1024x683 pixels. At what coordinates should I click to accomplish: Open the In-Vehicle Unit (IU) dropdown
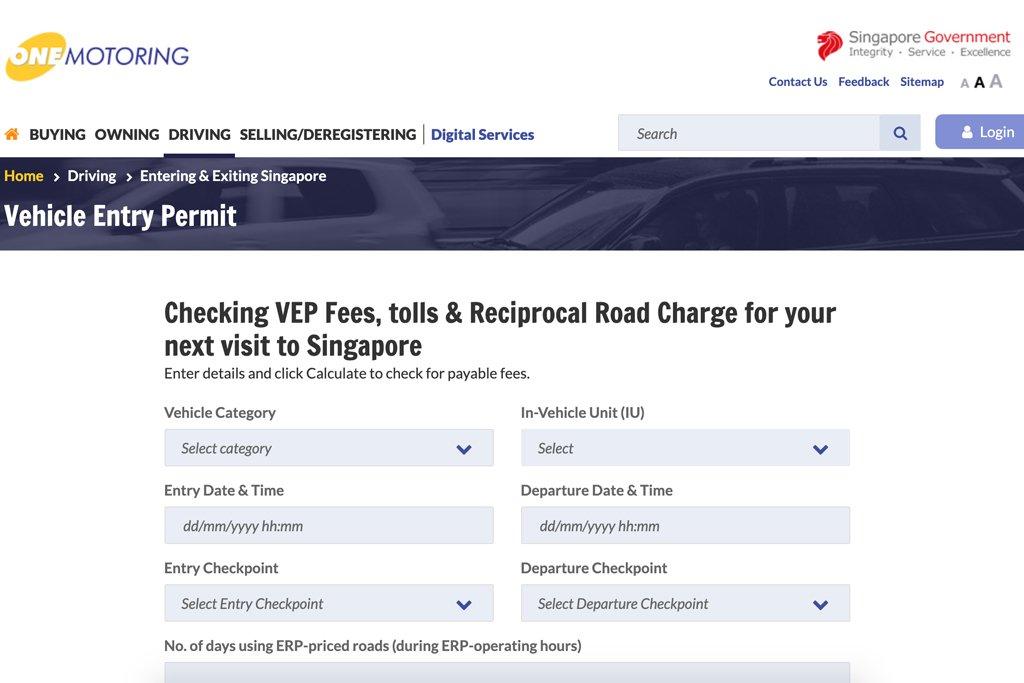[685, 448]
